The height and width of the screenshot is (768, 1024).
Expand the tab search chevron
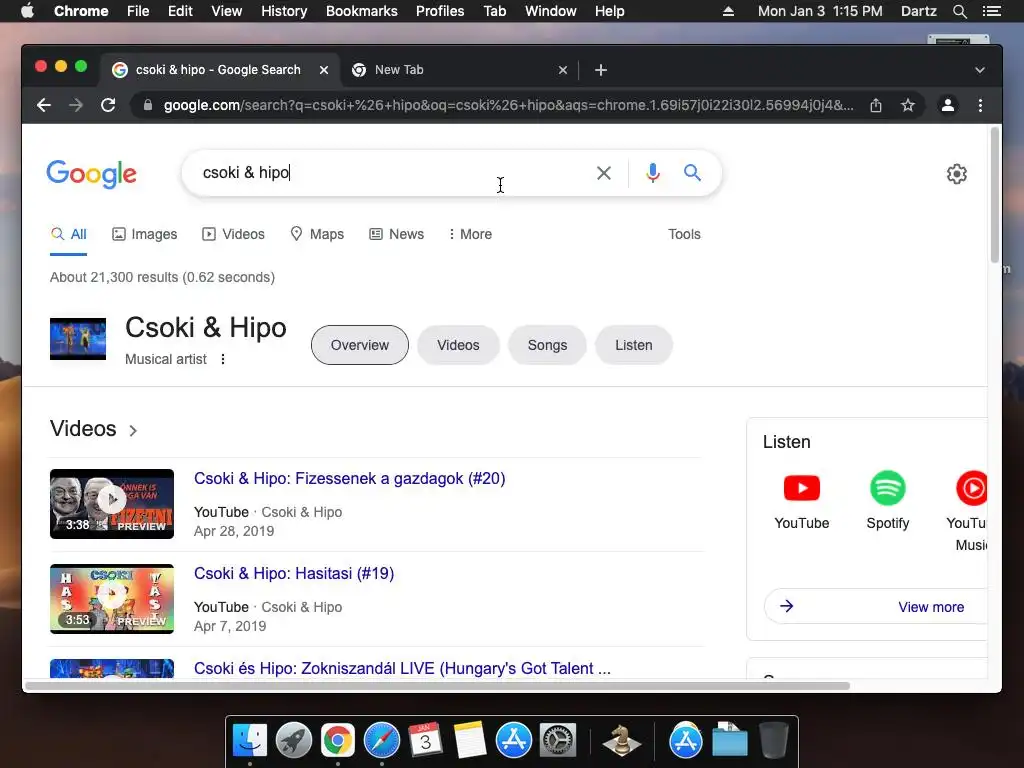point(980,70)
